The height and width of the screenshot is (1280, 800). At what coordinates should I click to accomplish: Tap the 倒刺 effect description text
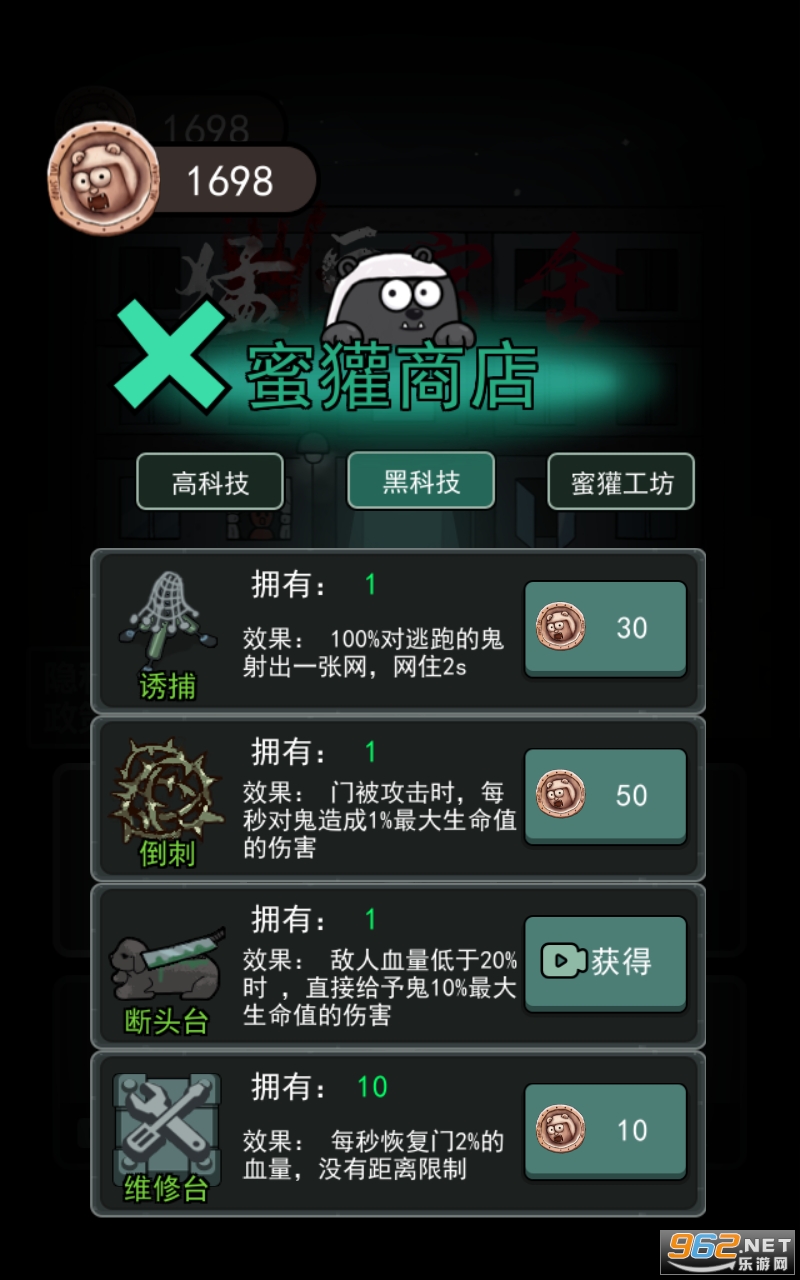pyautogui.click(x=380, y=820)
